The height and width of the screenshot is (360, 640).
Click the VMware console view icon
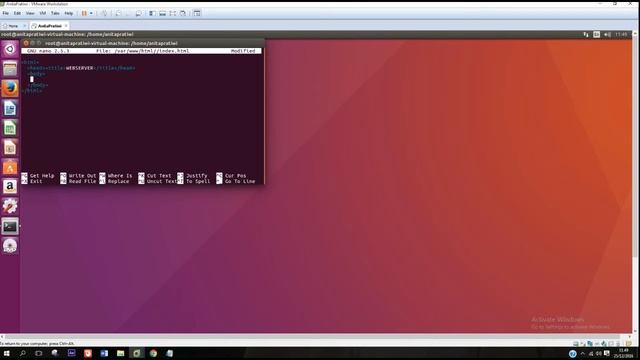tap(197, 13)
